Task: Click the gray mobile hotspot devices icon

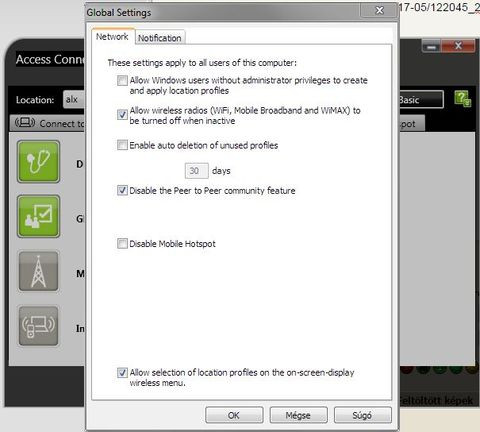Action: click(x=39, y=326)
